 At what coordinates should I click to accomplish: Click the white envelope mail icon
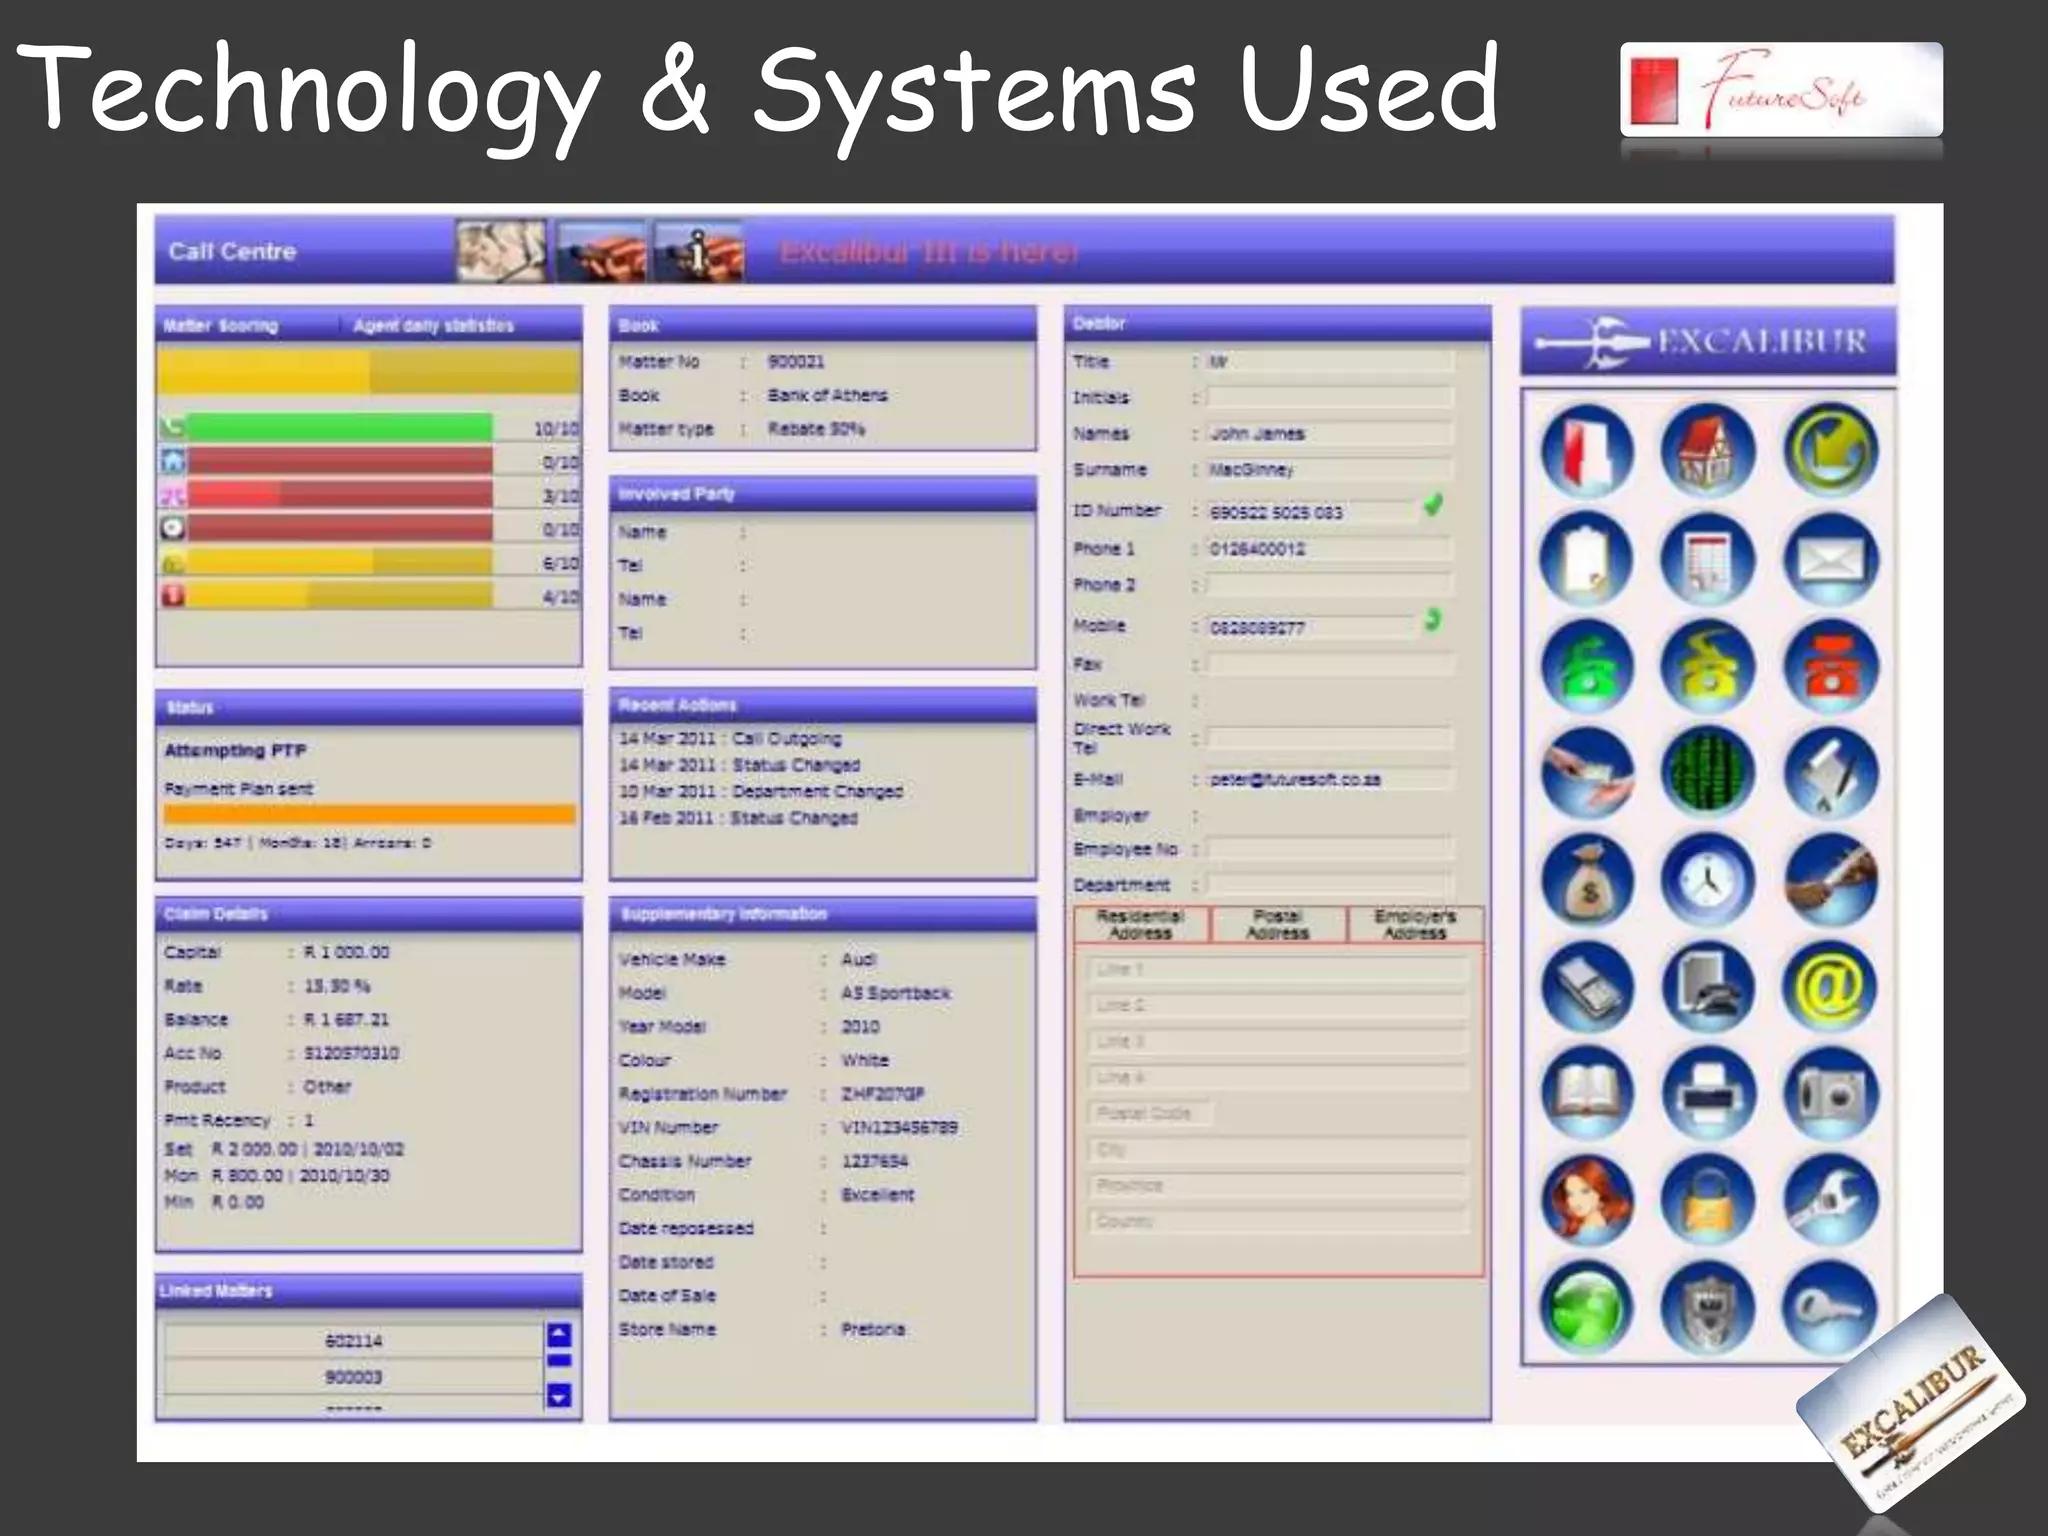click(x=1830, y=559)
